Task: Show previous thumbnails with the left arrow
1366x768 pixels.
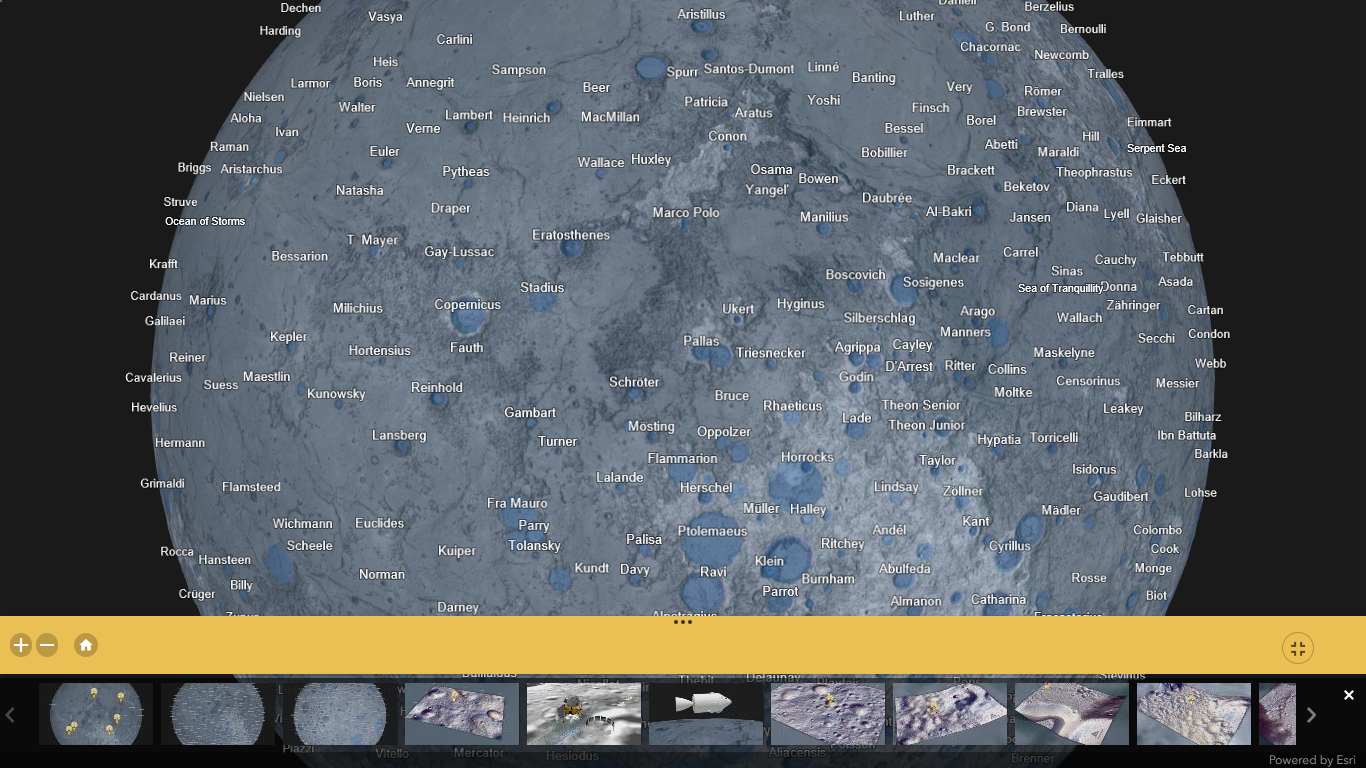Action: [10, 714]
